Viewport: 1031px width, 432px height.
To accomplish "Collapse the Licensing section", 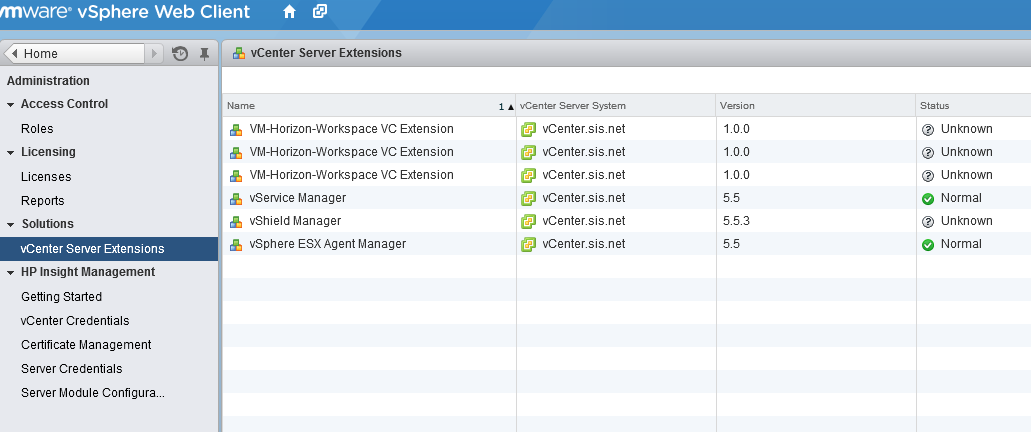I will click(11, 153).
